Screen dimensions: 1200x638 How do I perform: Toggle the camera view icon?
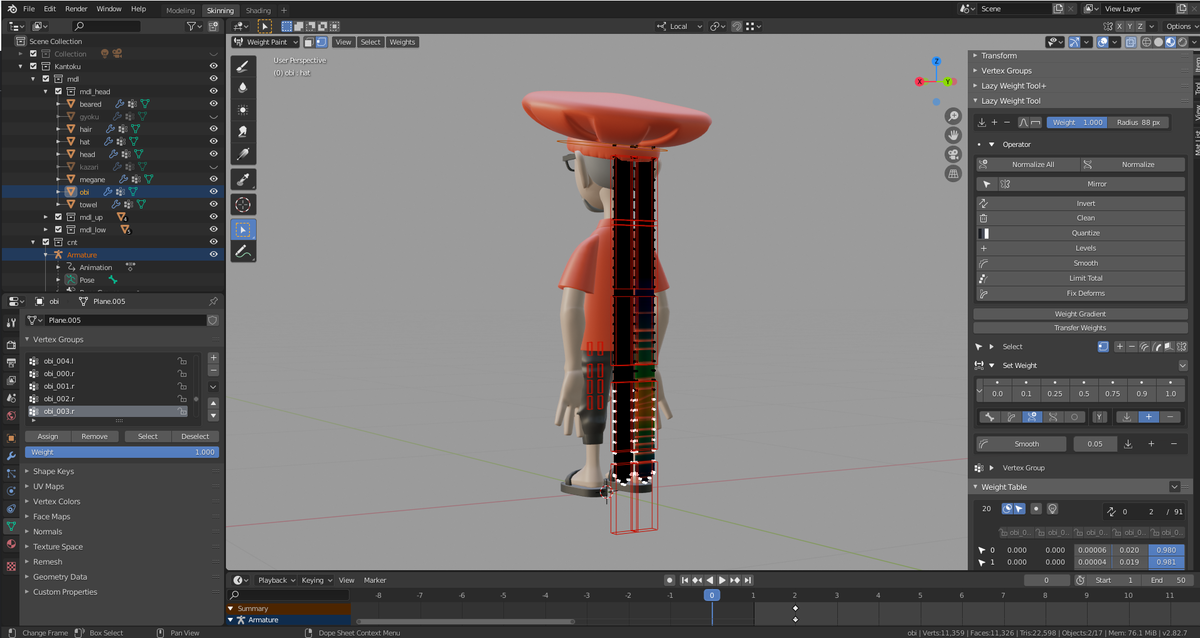click(x=953, y=154)
